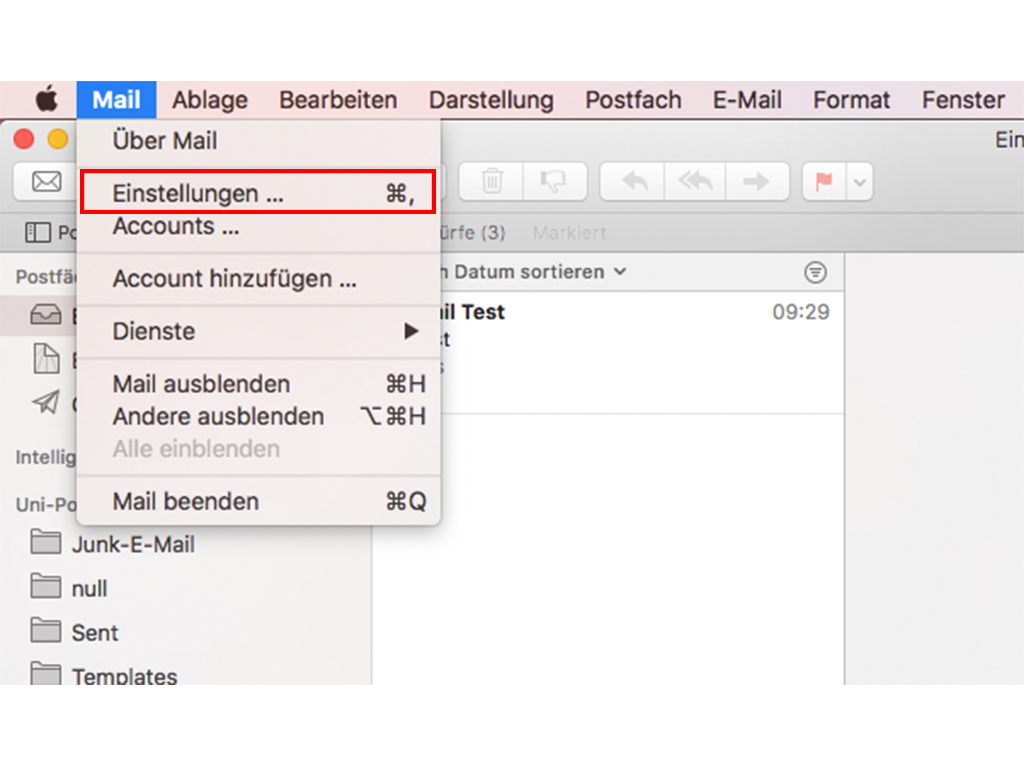Mark message as junk with thumbs-down icon
This screenshot has height=768, width=1024.
point(552,181)
